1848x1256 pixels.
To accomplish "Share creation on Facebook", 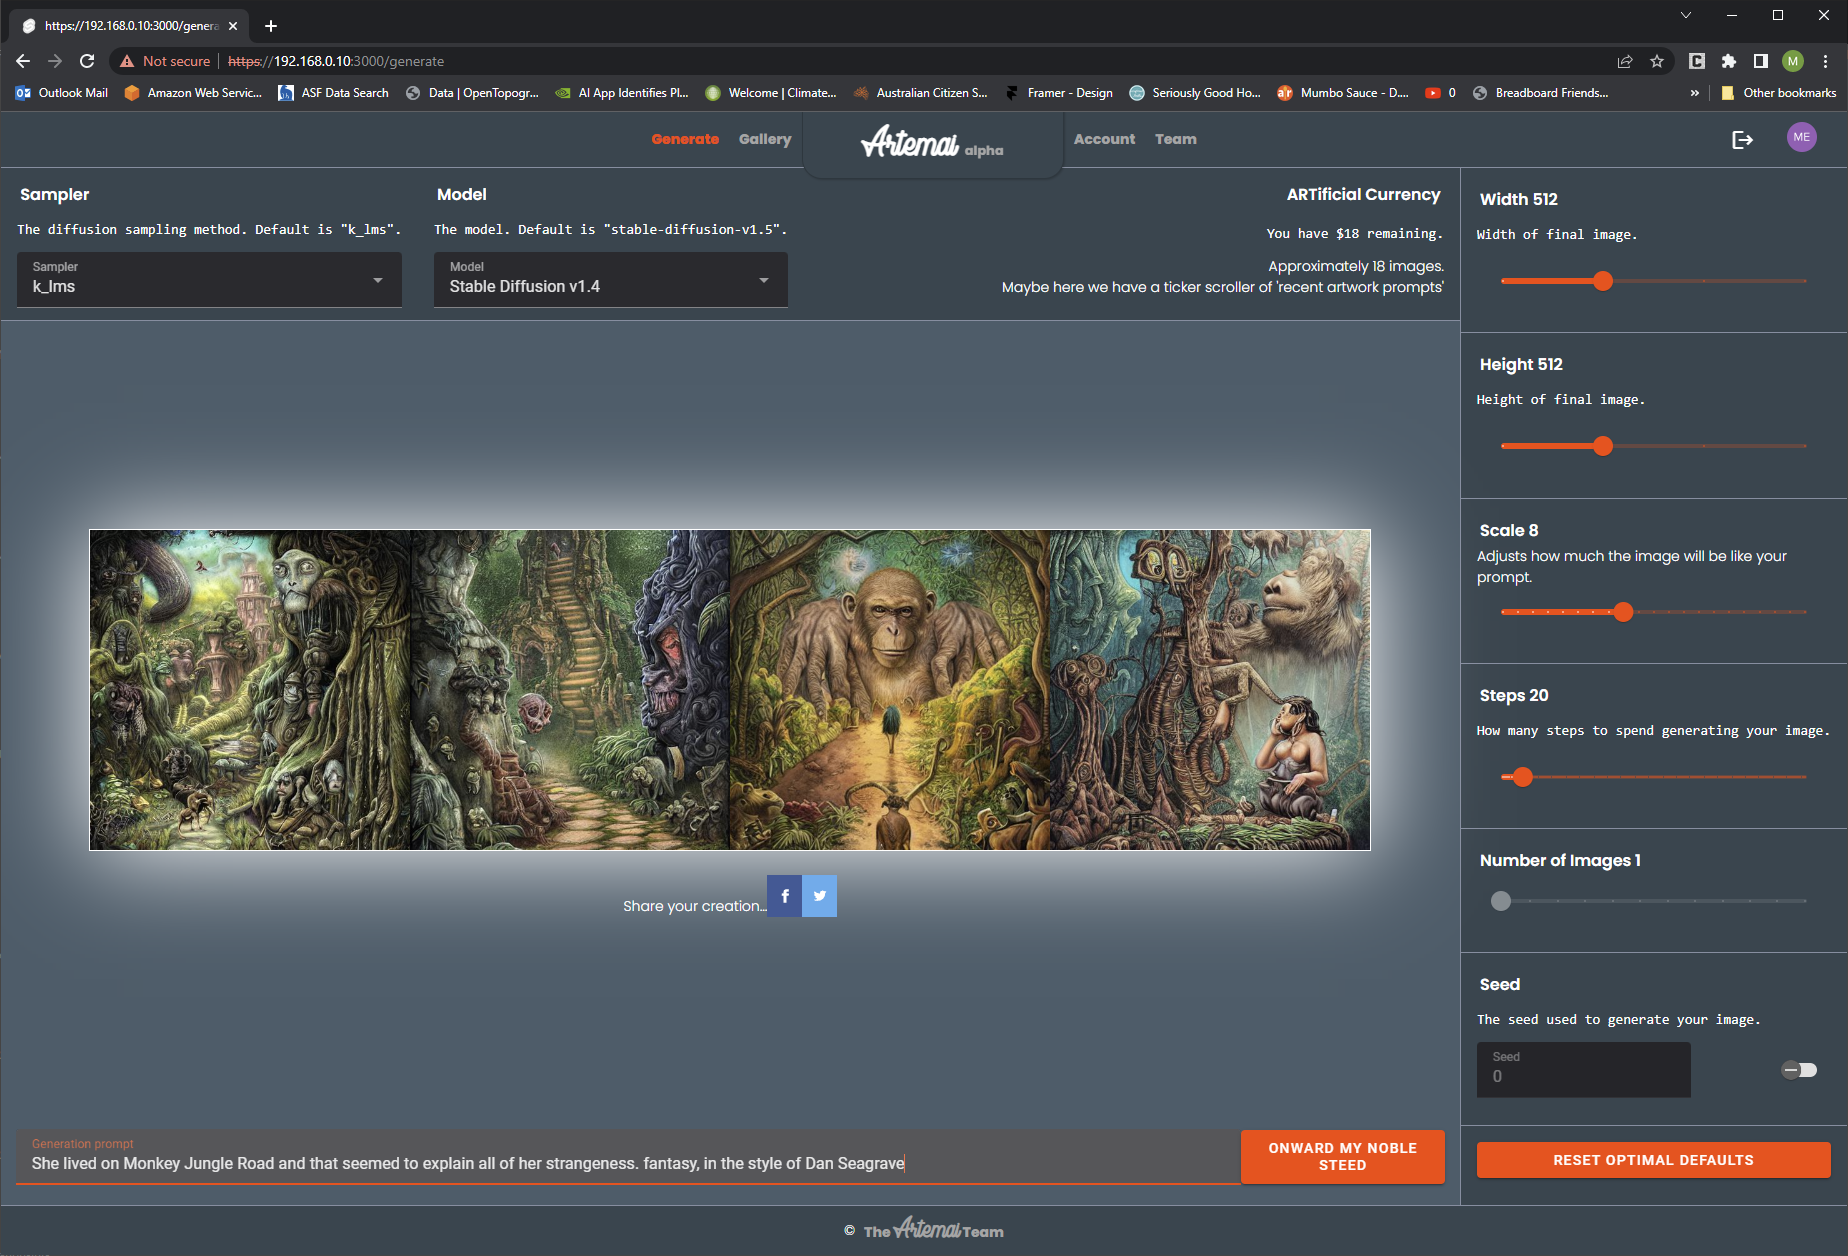I will [785, 896].
